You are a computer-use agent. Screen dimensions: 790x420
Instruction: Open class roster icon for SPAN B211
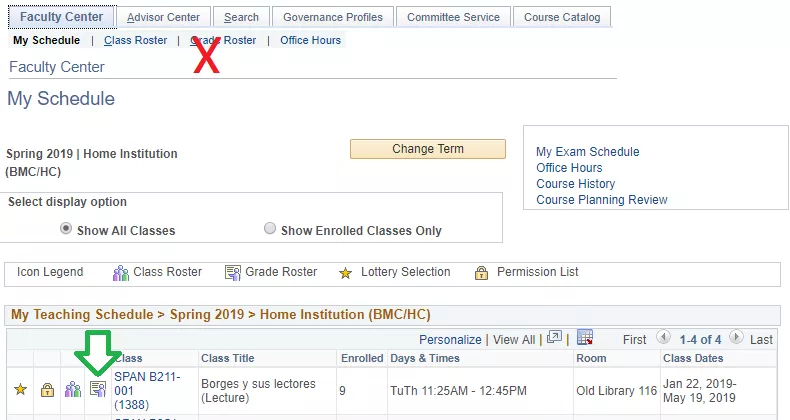pos(73,389)
